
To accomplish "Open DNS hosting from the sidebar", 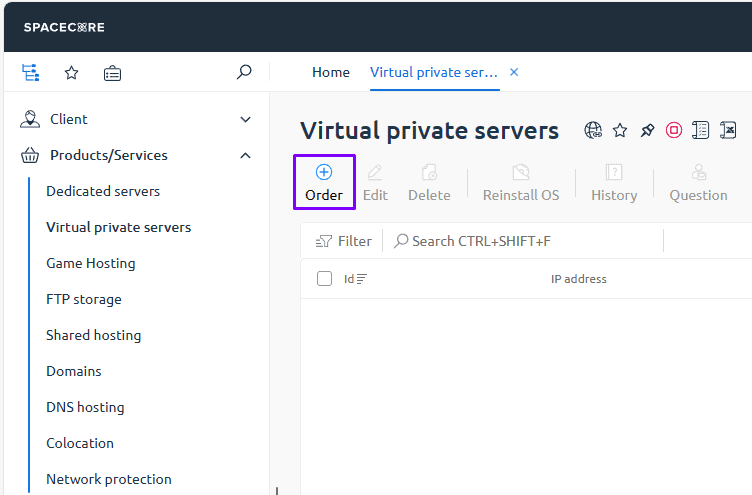I will point(85,407).
